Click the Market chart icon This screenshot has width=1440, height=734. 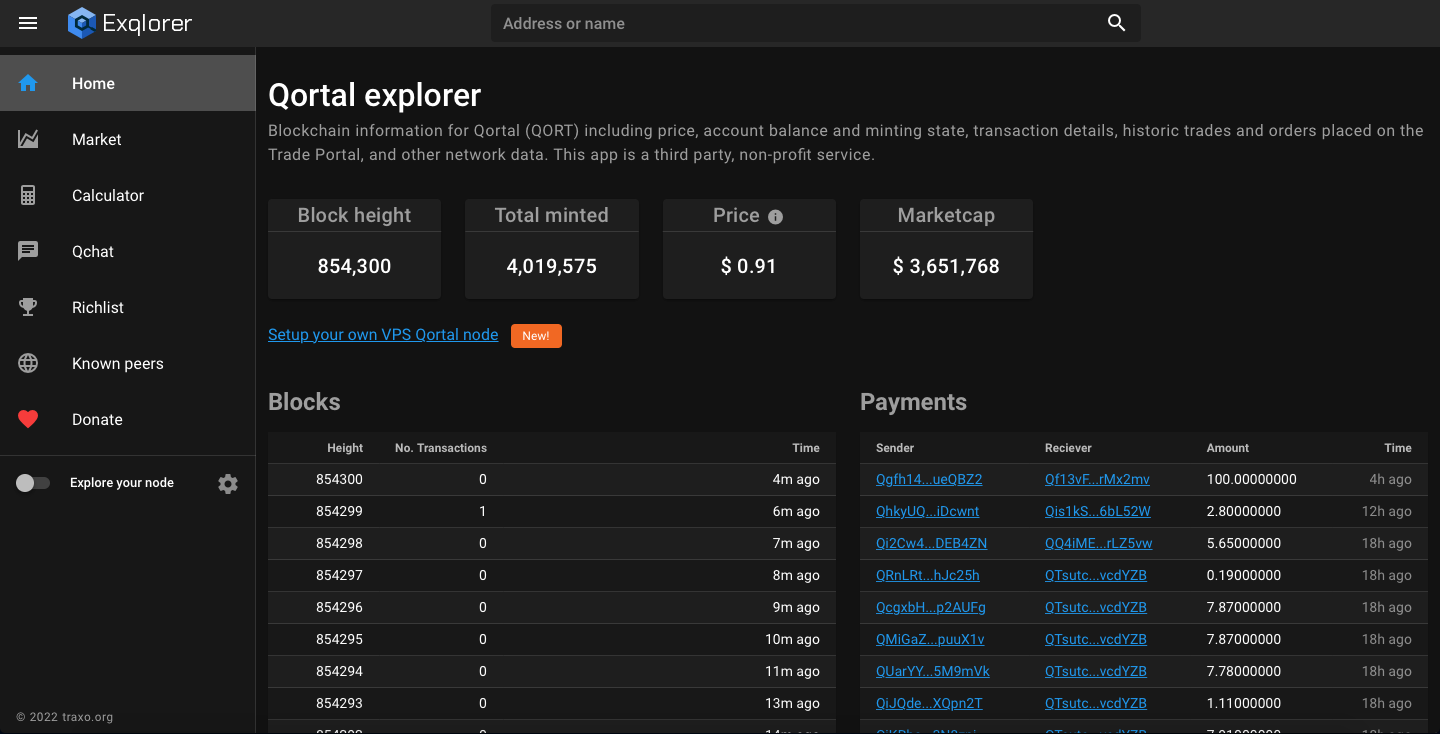coord(28,139)
